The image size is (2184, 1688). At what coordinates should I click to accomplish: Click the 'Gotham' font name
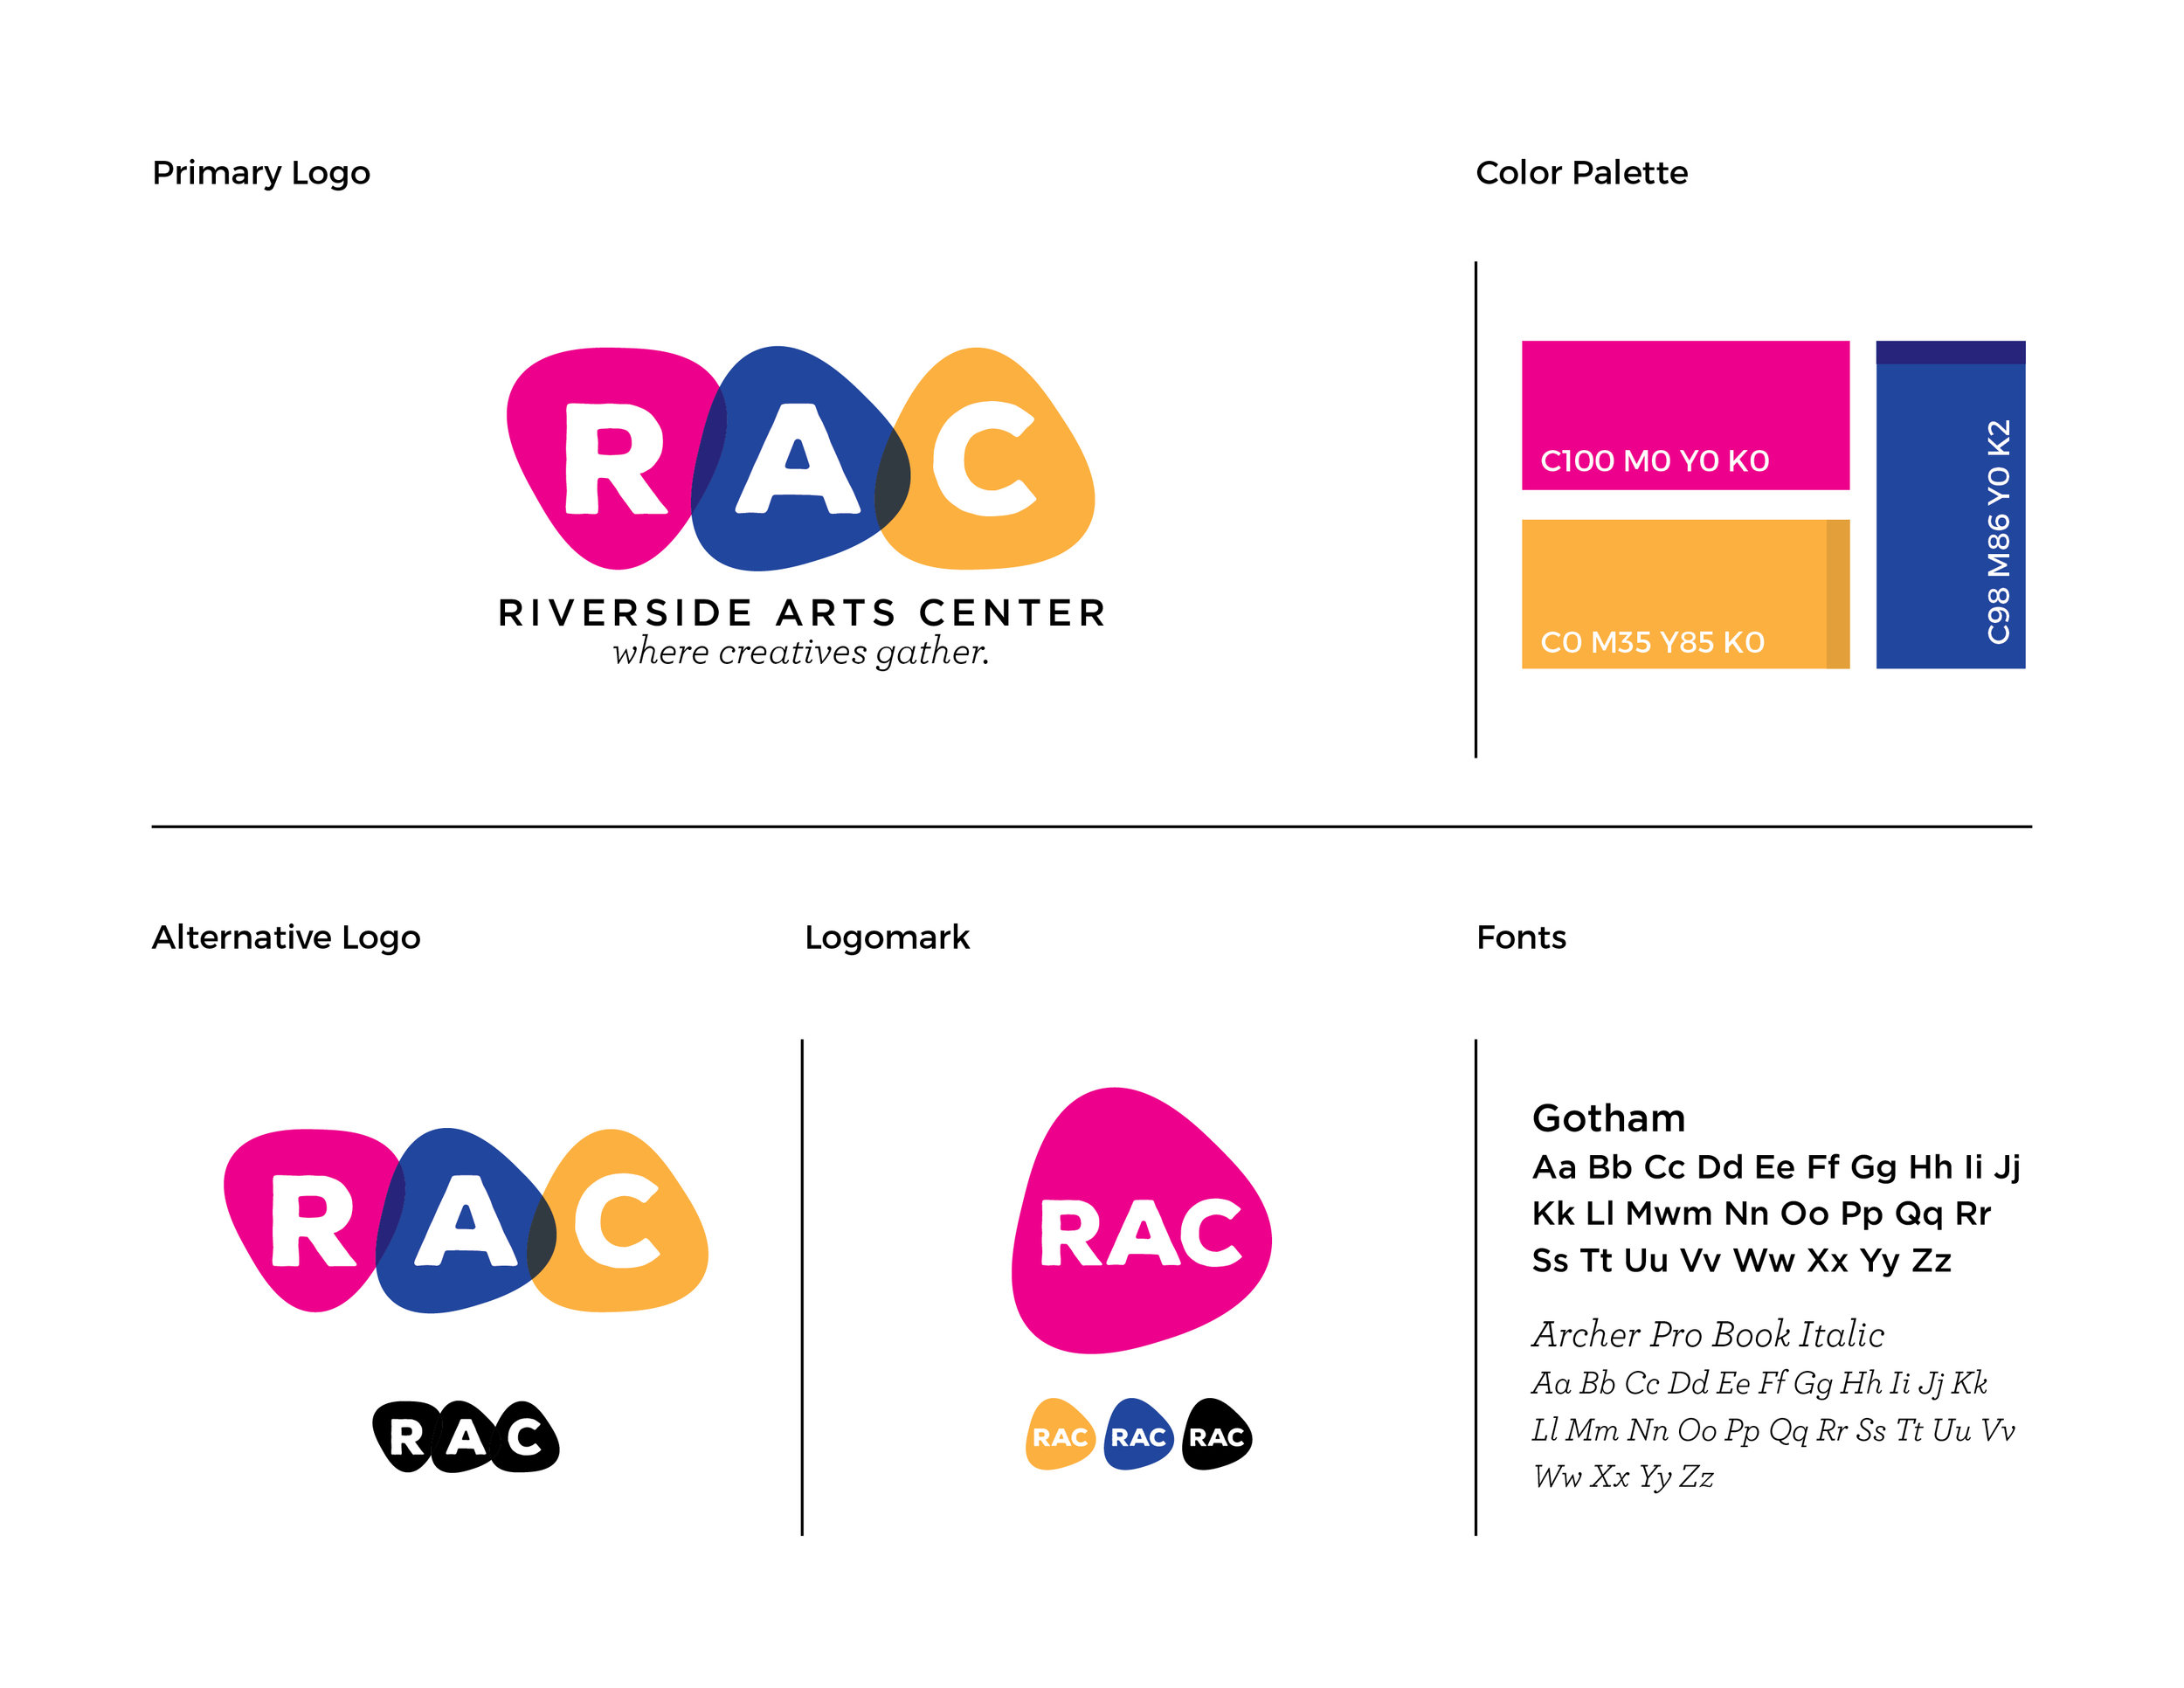coord(1609,1118)
